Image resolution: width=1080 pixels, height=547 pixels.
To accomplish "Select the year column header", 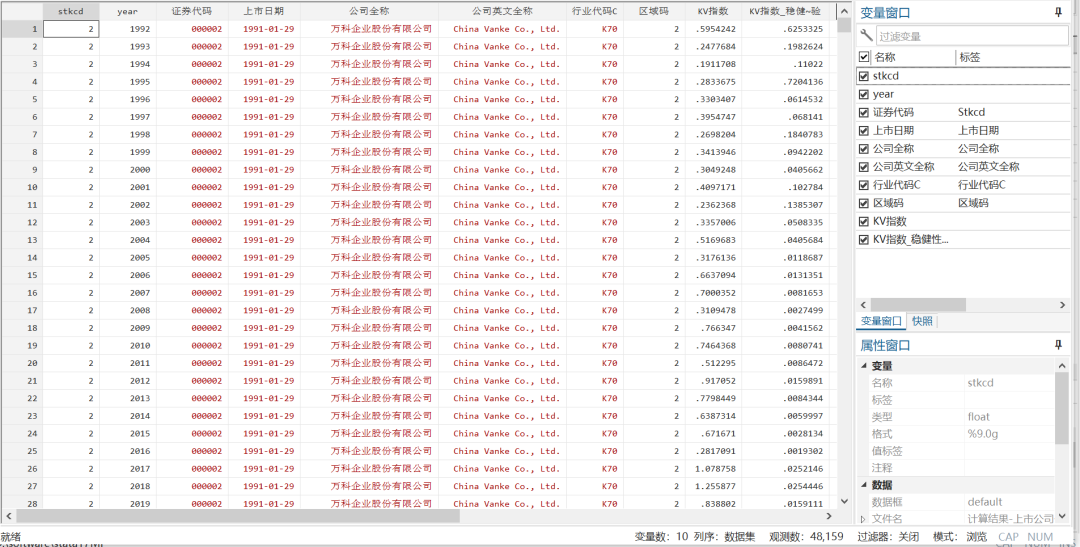I will 127,11.
